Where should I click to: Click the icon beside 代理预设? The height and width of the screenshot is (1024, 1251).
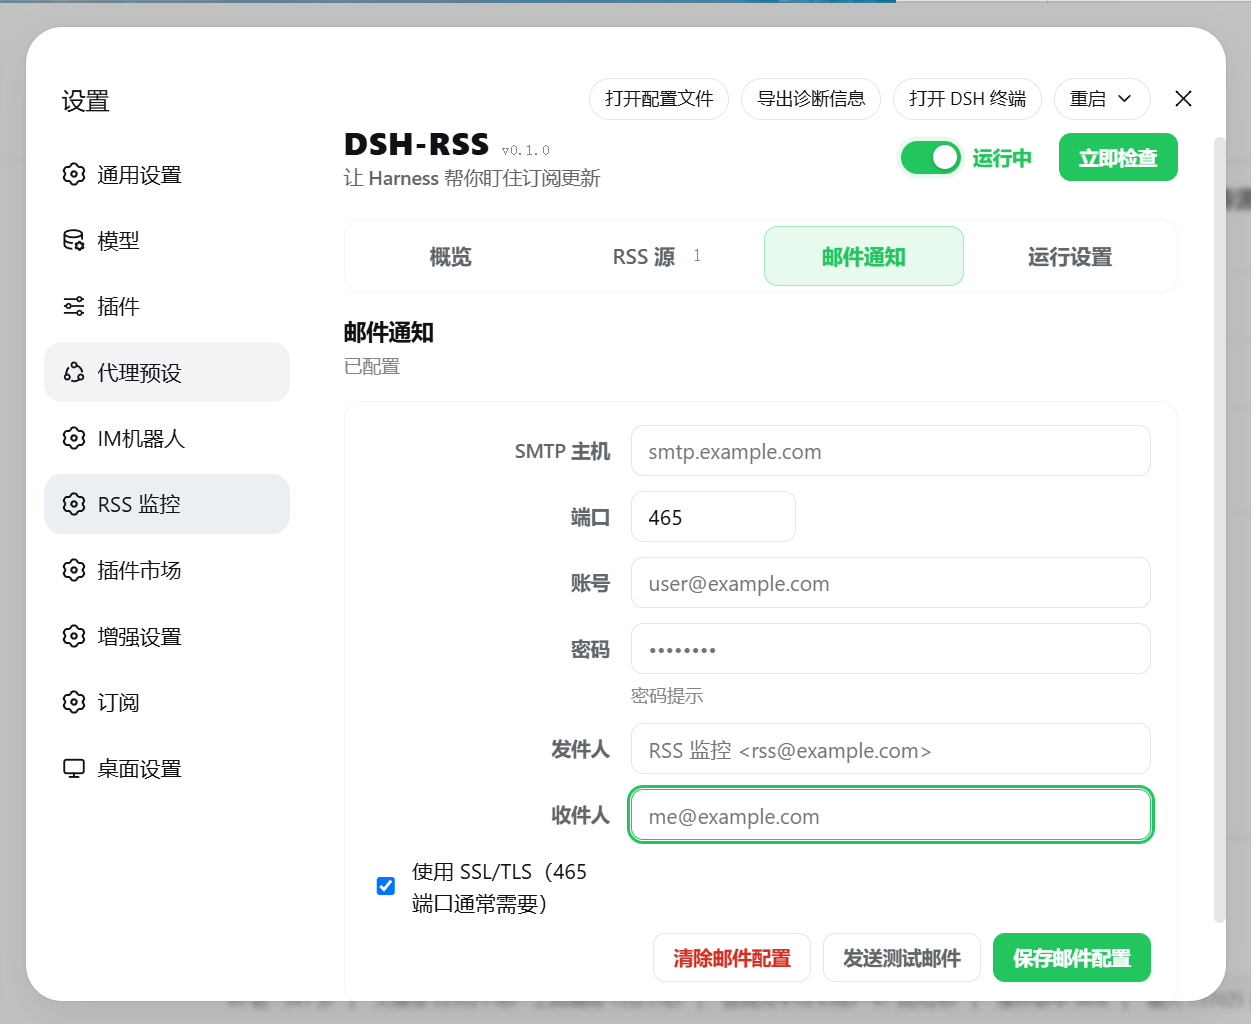pyautogui.click(x=74, y=372)
